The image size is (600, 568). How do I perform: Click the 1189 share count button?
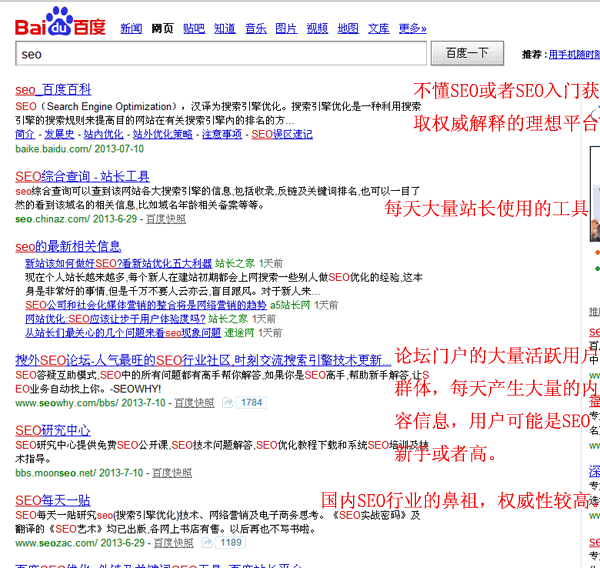coord(231,543)
